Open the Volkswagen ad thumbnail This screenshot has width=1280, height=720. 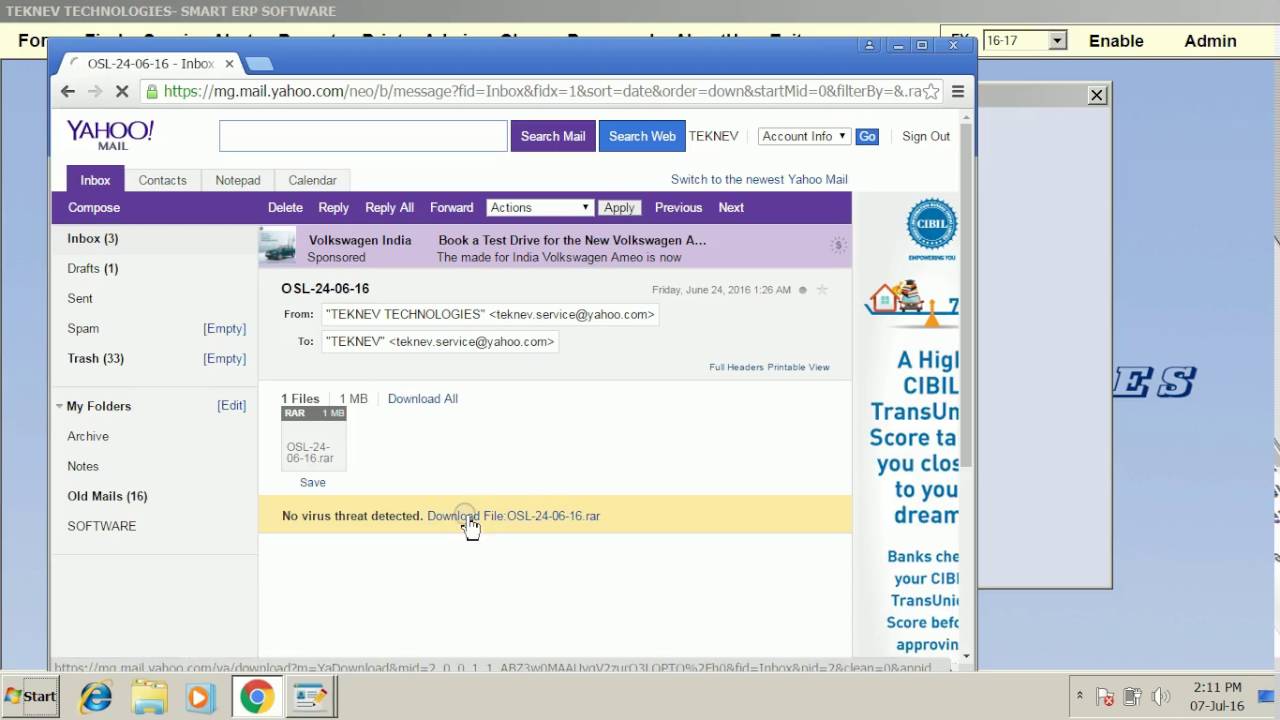tap(277, 246)
